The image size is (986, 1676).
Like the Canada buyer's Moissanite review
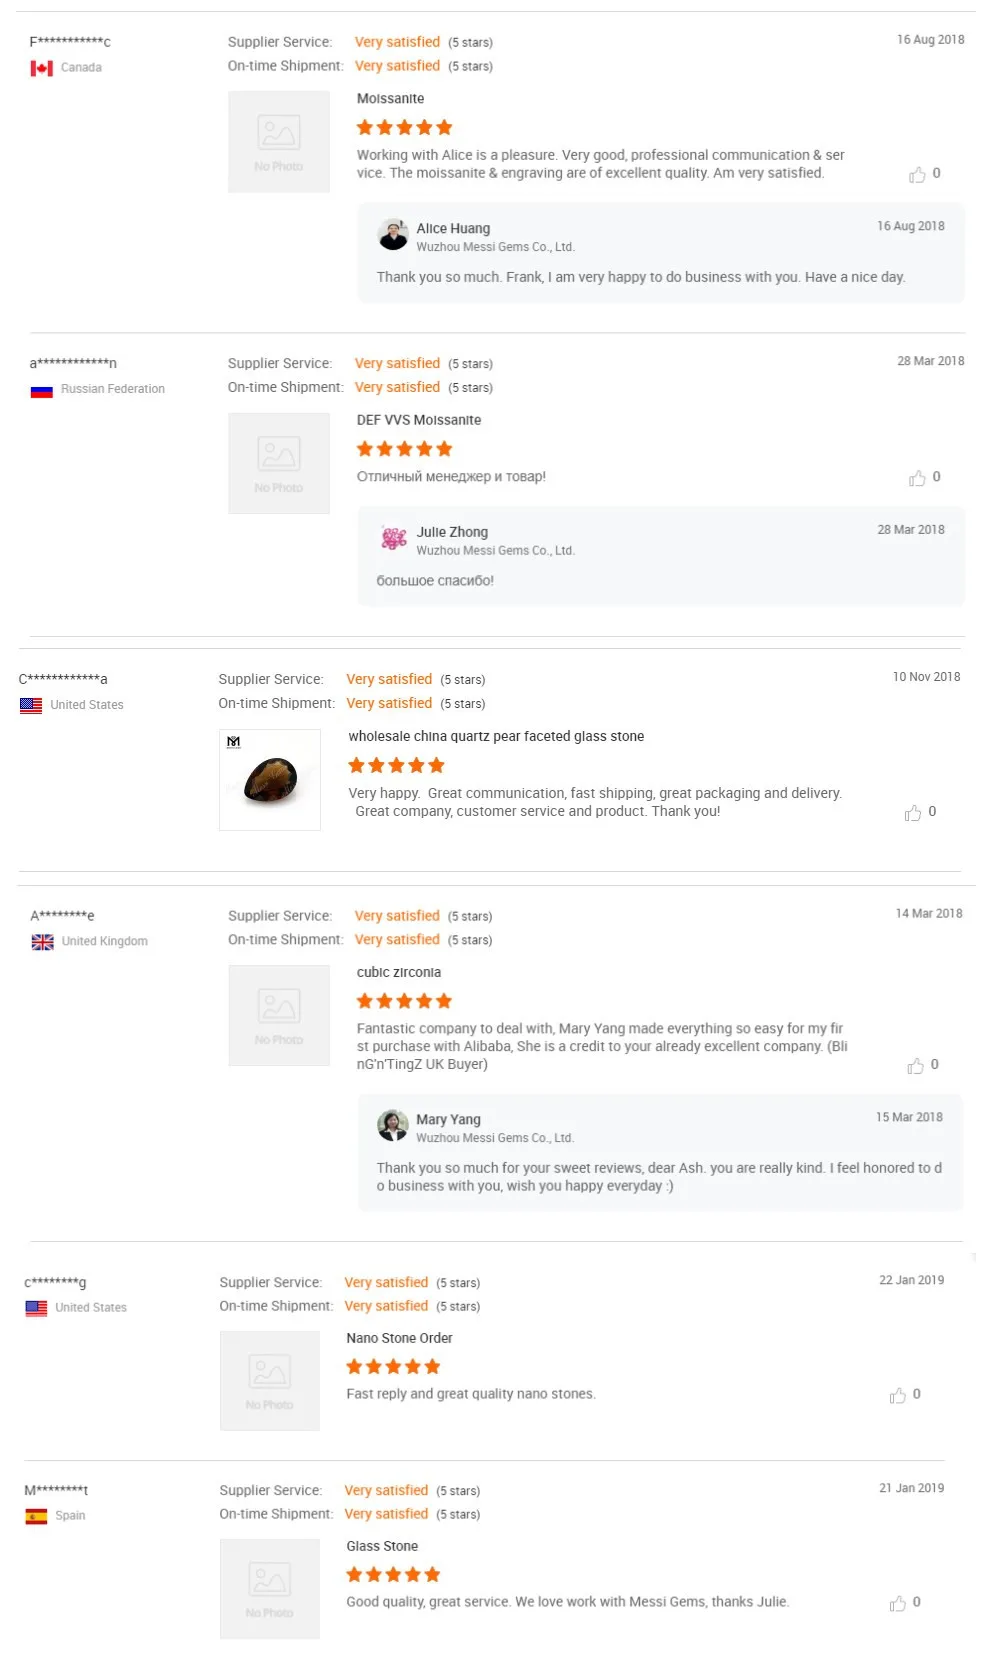[917, 175]
